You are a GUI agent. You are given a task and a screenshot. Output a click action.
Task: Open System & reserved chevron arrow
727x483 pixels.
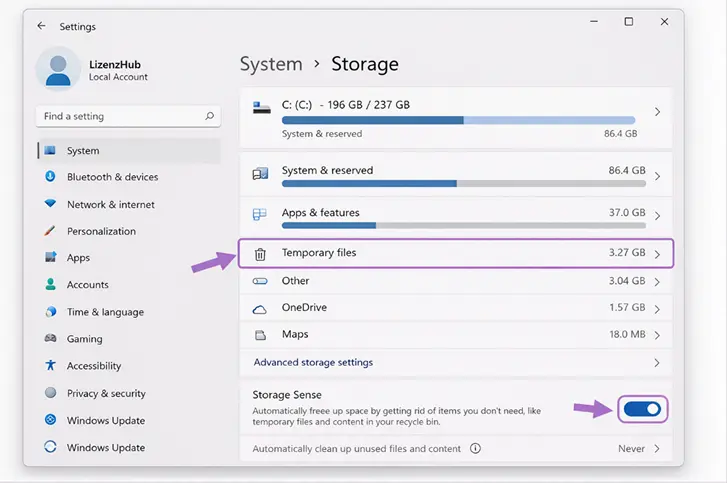pyautogui.click(x=657, y=176)
